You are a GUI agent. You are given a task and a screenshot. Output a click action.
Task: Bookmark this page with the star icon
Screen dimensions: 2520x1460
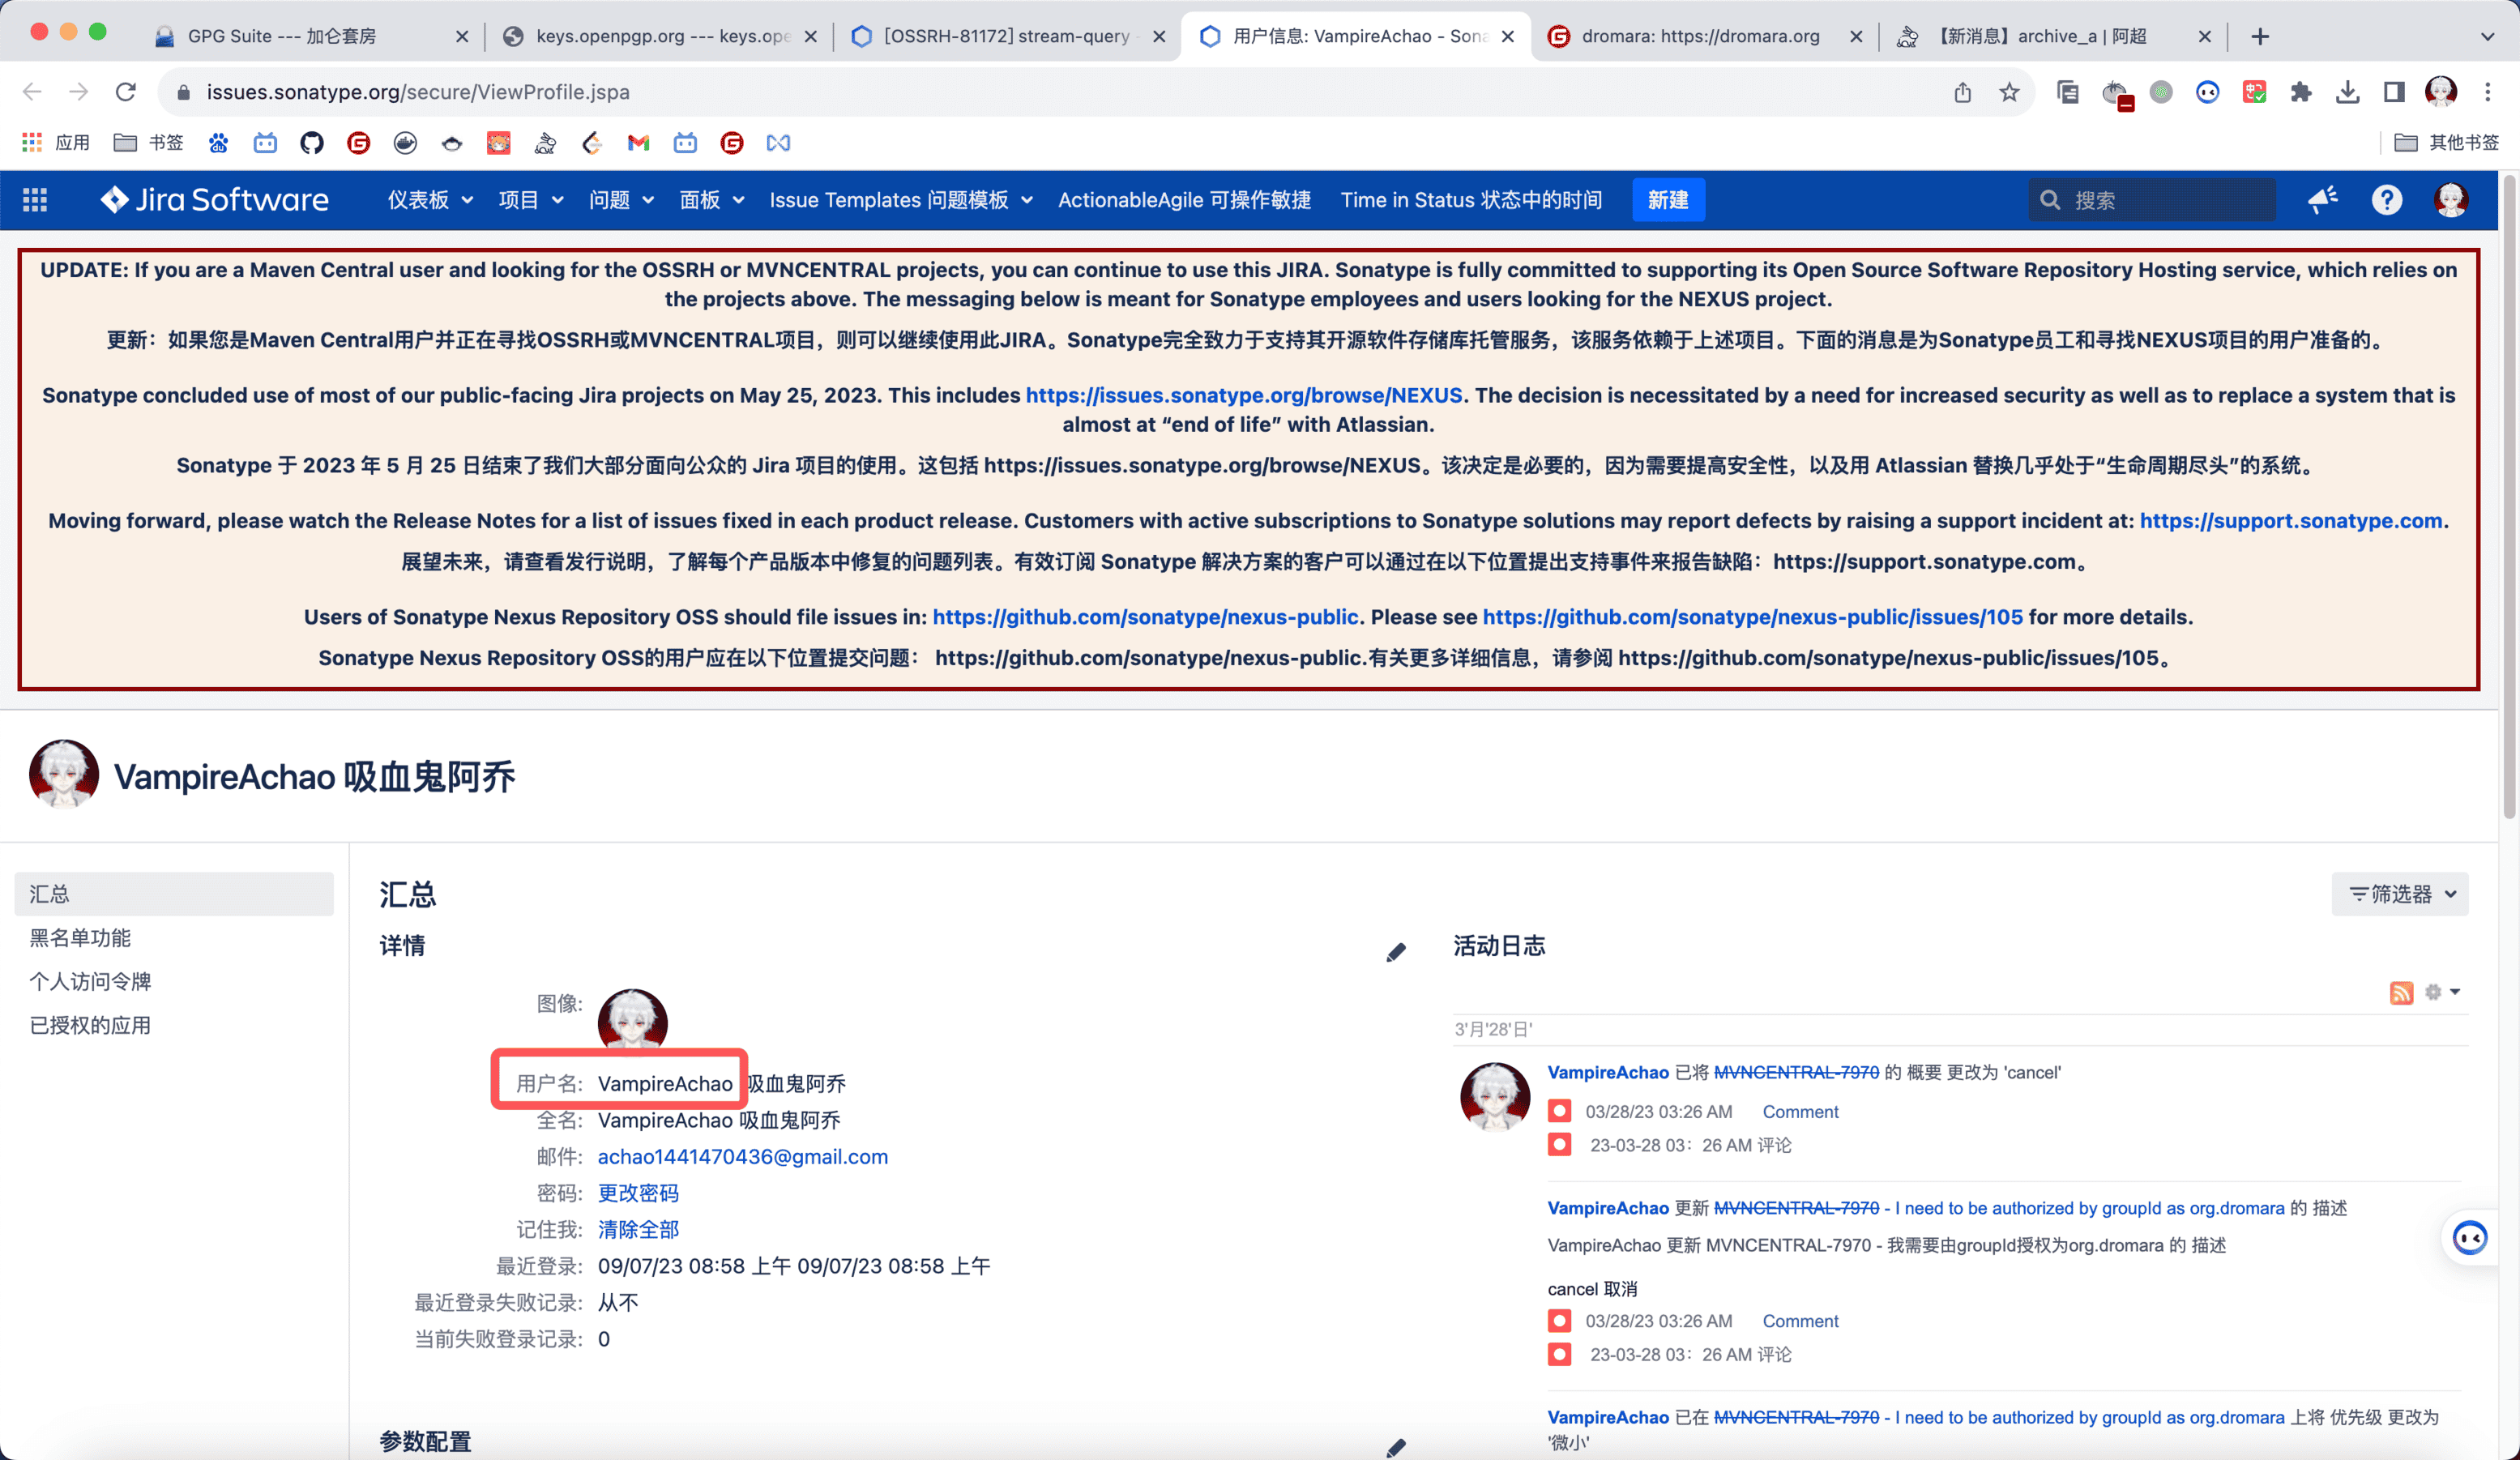[2009, 92]
